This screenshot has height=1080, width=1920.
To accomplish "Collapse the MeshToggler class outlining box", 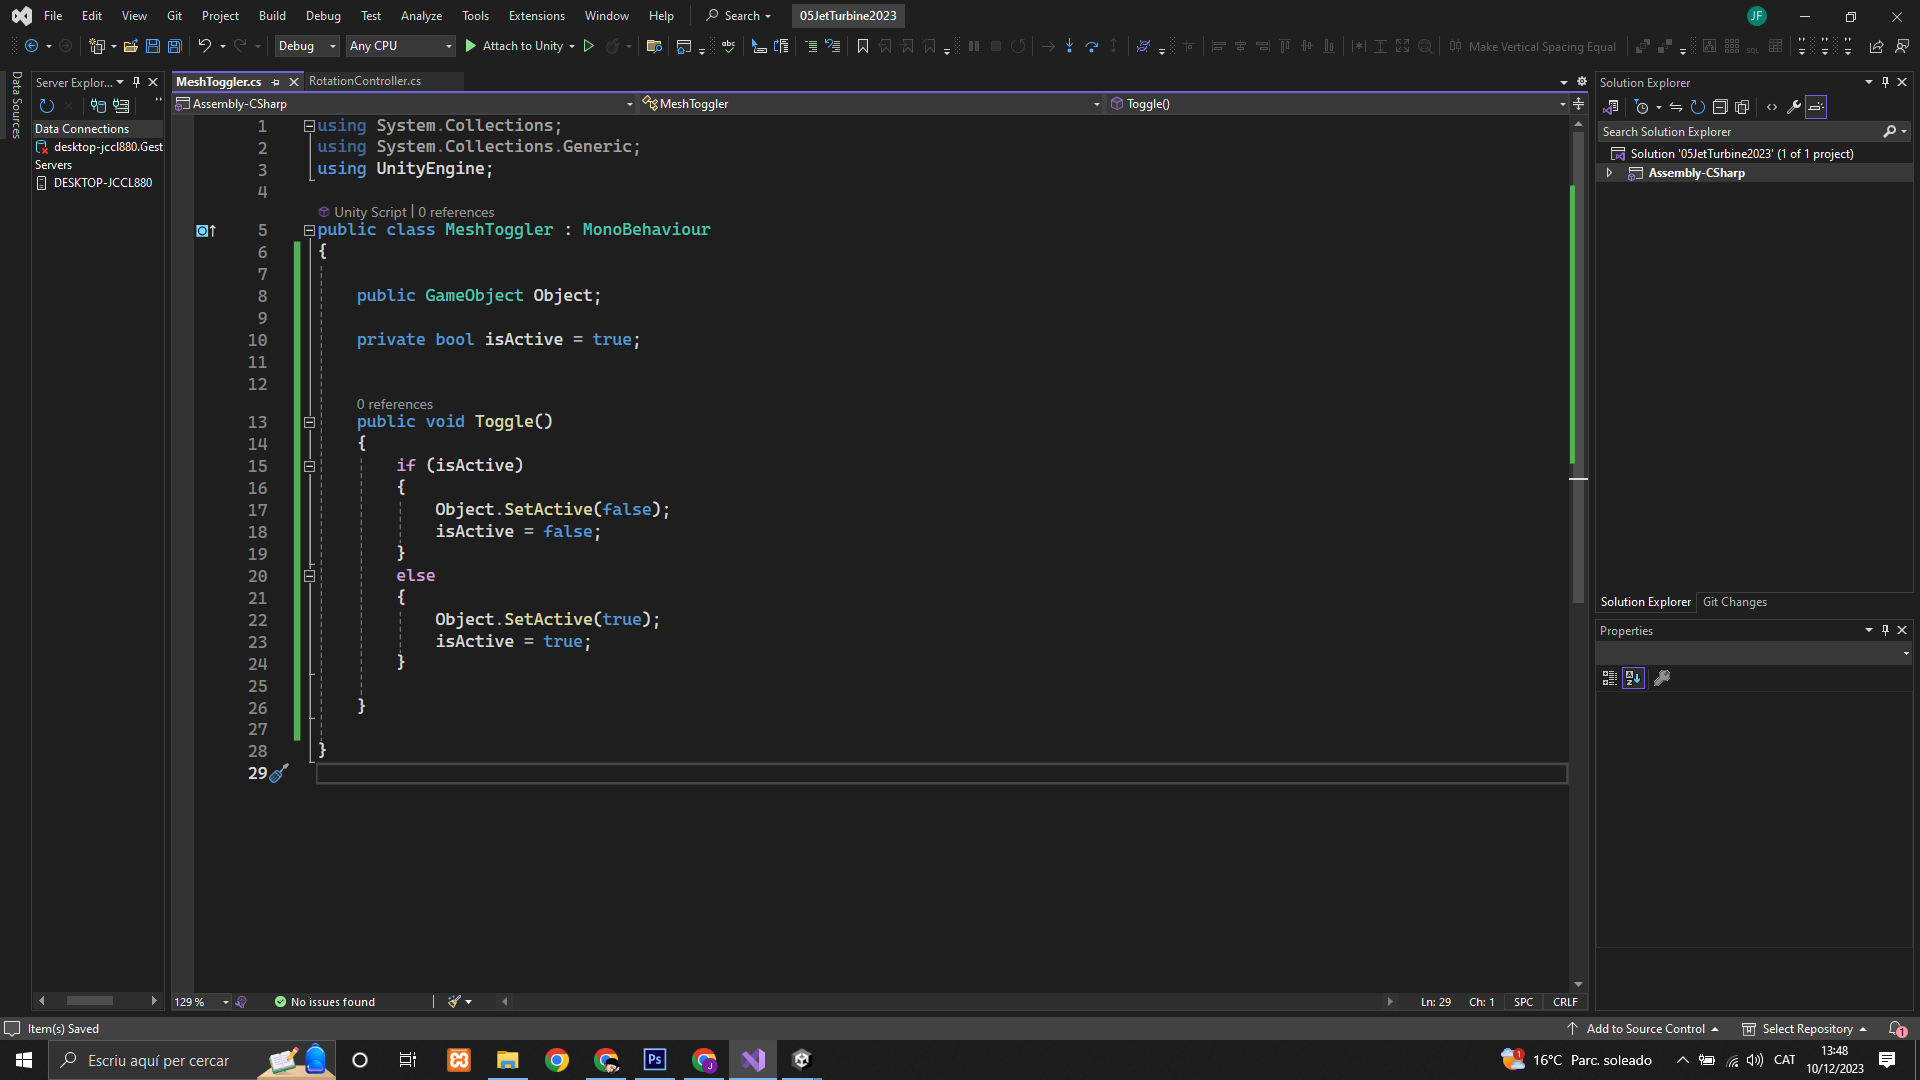I will [309, 230].
